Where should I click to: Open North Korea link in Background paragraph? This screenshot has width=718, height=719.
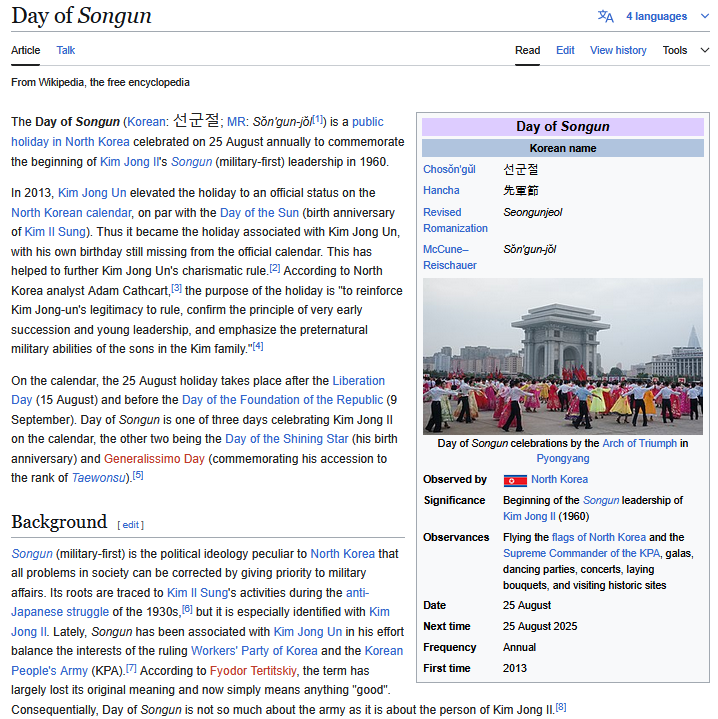[342, 554]
